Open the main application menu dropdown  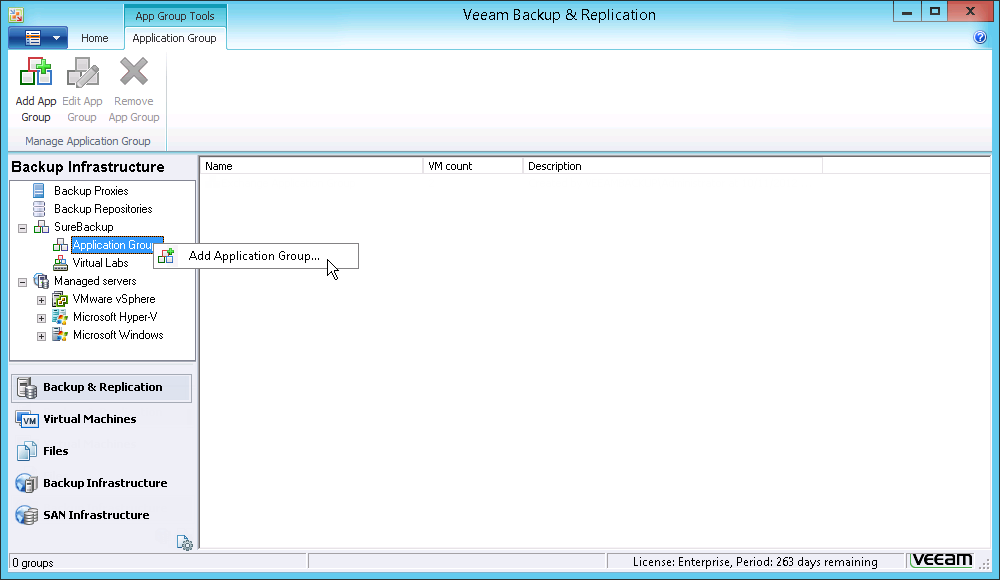tap(37, 38)
